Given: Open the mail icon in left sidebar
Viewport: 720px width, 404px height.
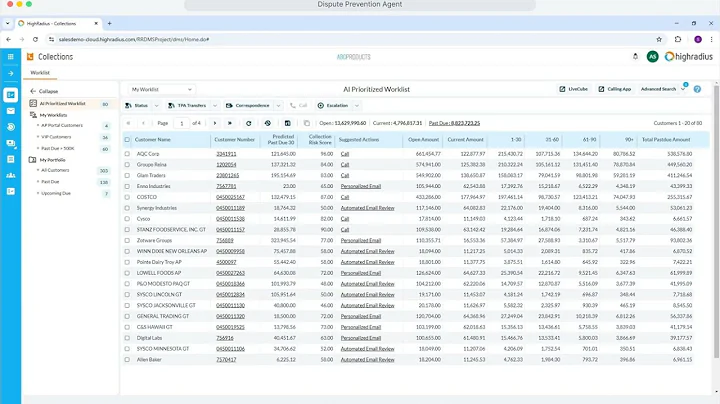Looking at the screenshot, I should (11, 111).
